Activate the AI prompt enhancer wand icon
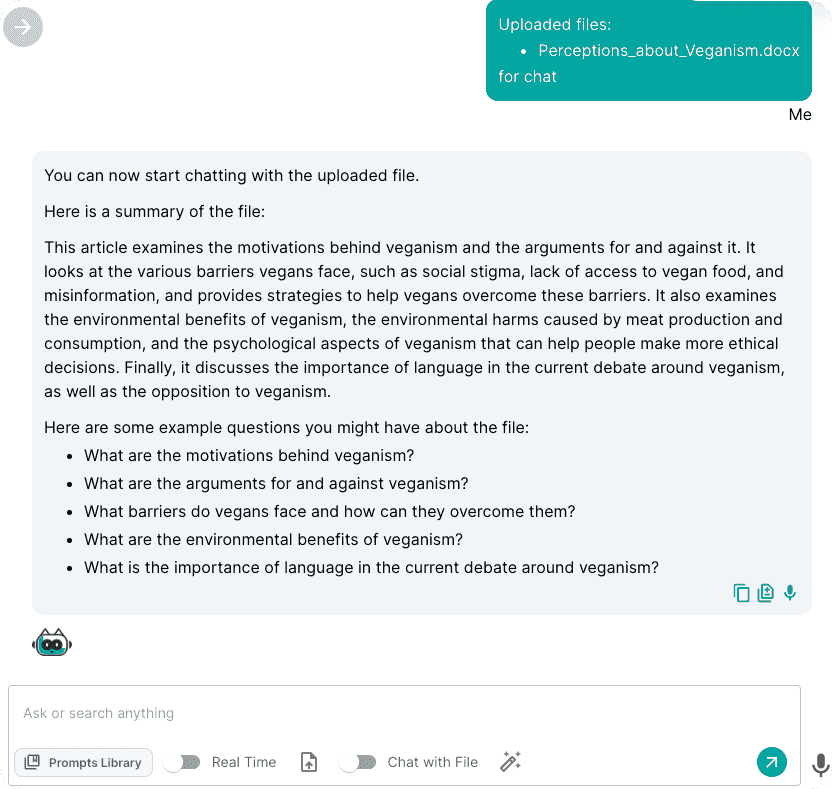 click(510, 762)
